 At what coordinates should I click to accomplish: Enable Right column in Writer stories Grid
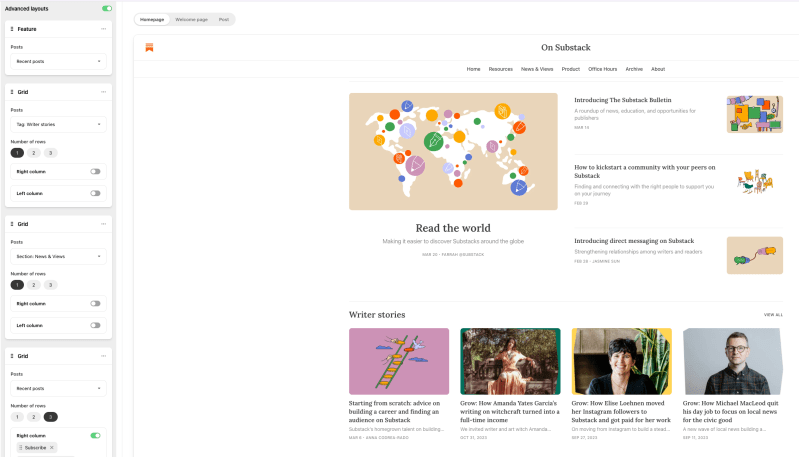pos(95,172)
